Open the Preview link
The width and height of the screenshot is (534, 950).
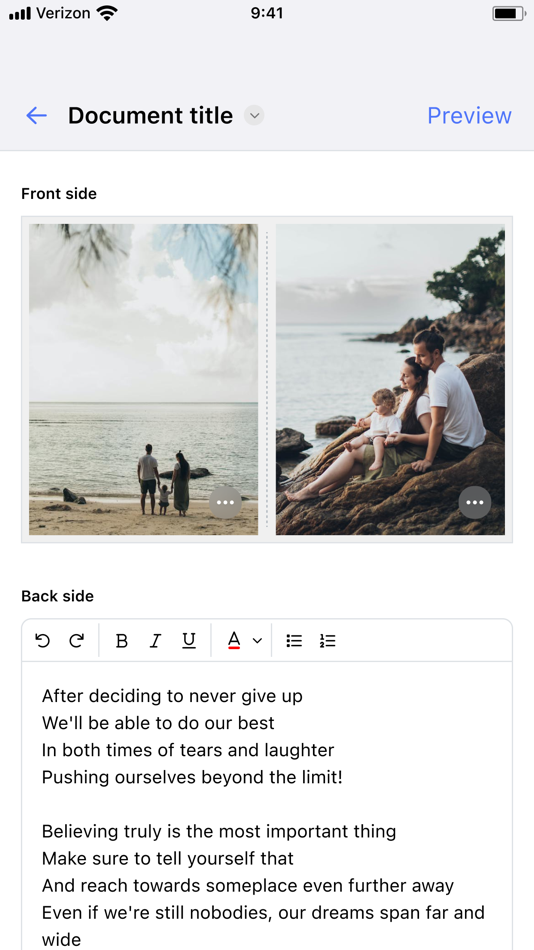tap(469, 115)
